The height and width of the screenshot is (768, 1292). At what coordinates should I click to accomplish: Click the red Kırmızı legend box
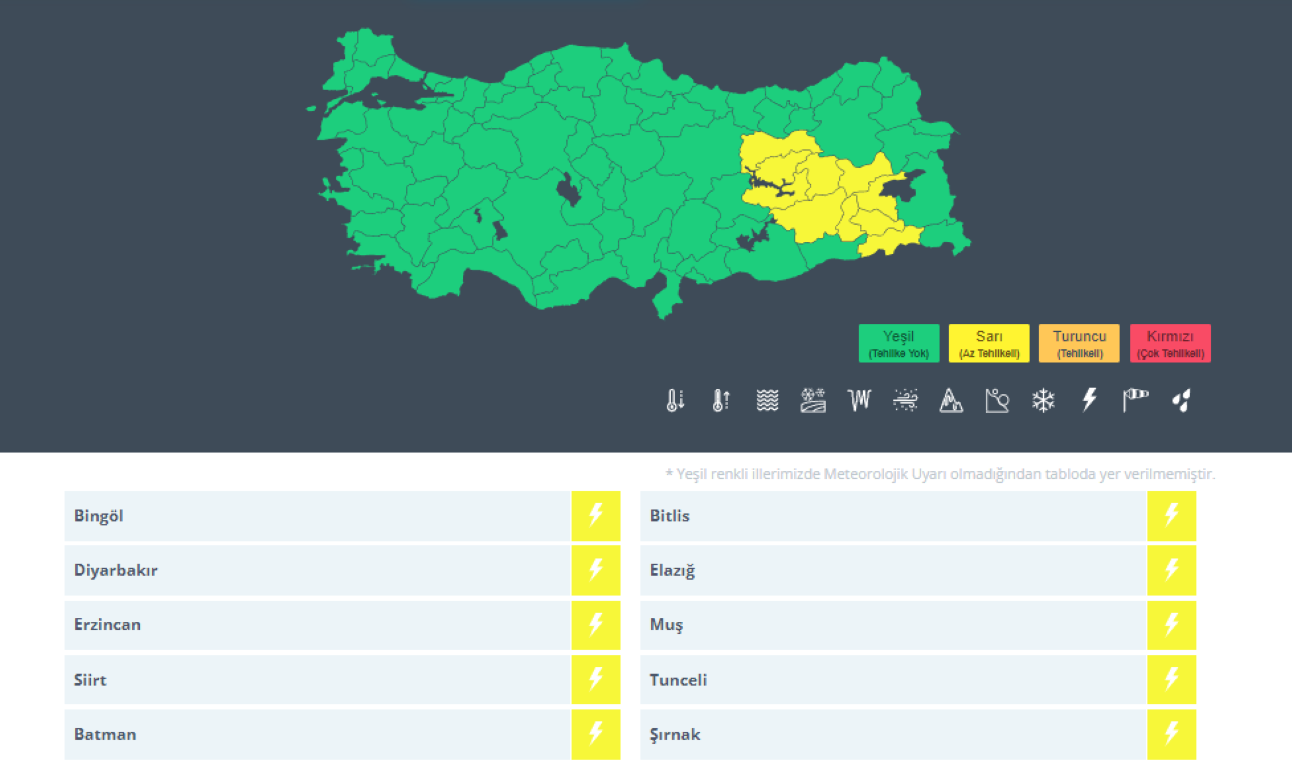[1170, 343]
